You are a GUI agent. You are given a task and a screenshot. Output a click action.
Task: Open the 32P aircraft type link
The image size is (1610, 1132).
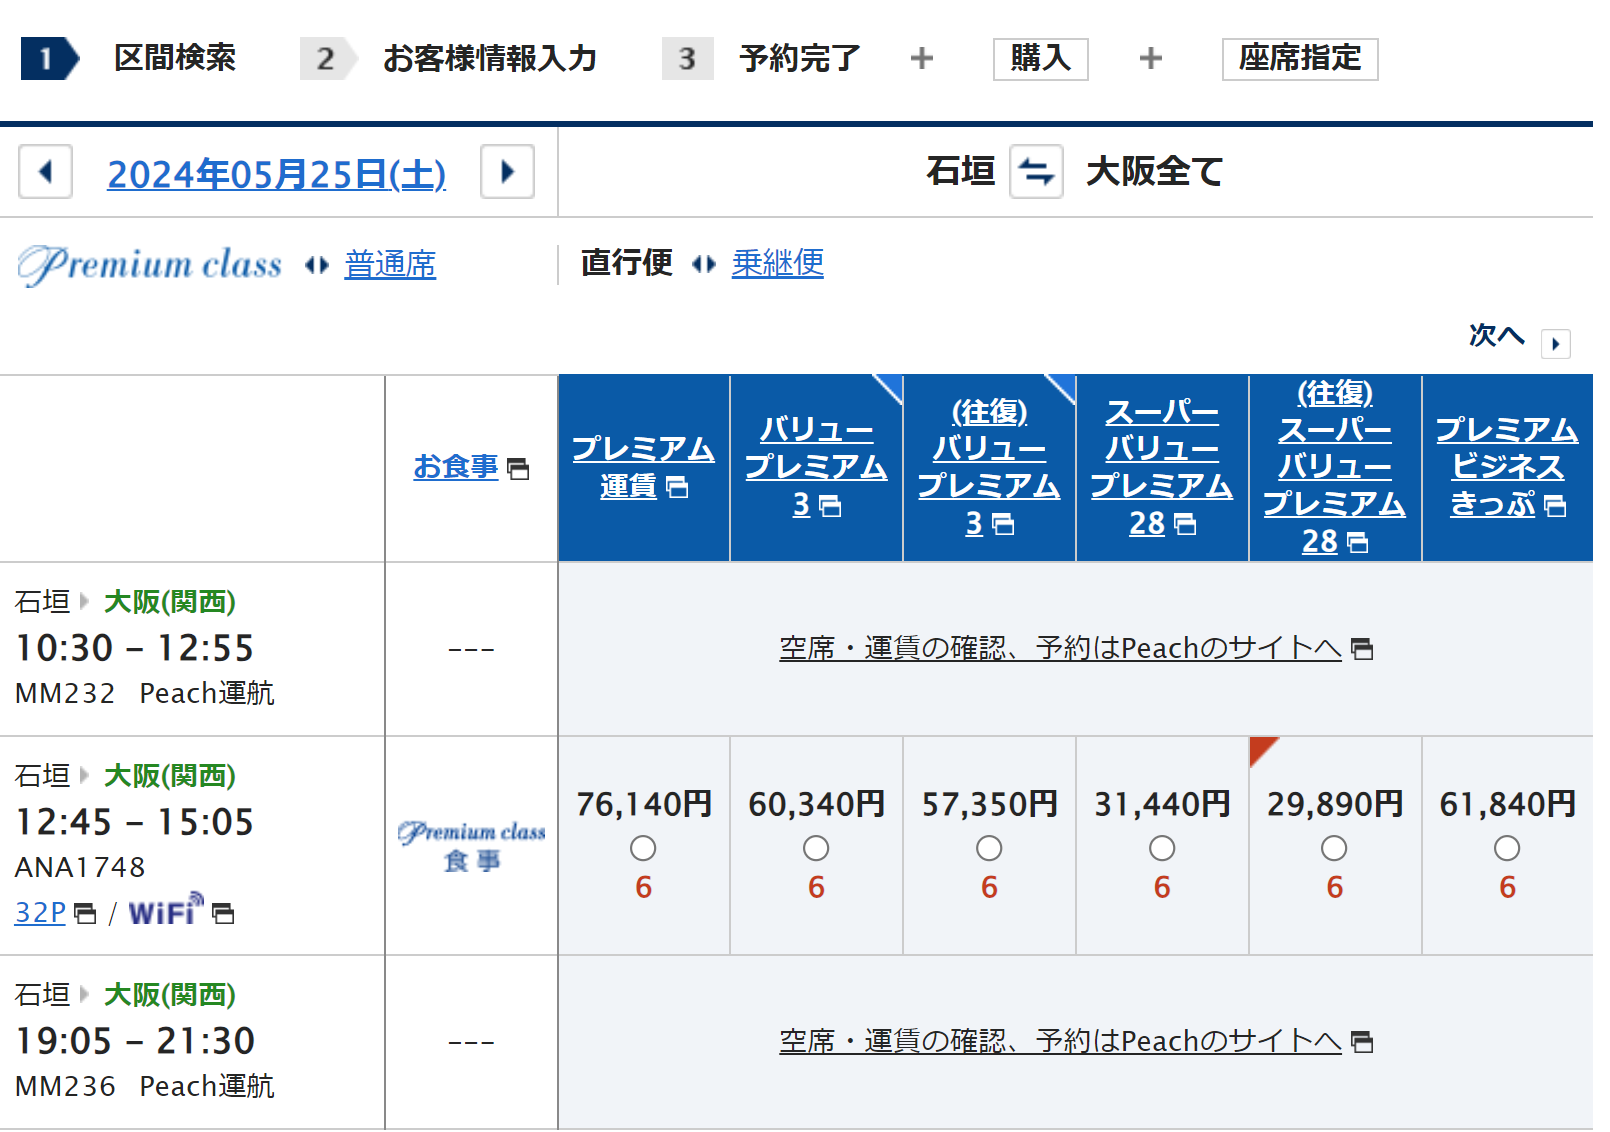coord(40,912)
